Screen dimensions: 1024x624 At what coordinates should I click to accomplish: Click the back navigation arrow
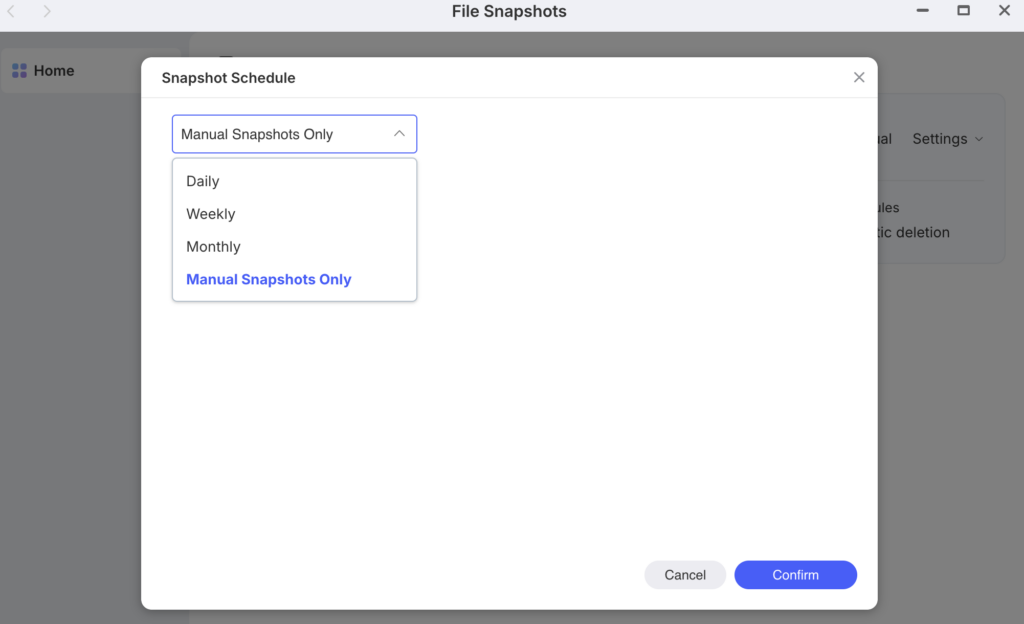coord(11,11)
